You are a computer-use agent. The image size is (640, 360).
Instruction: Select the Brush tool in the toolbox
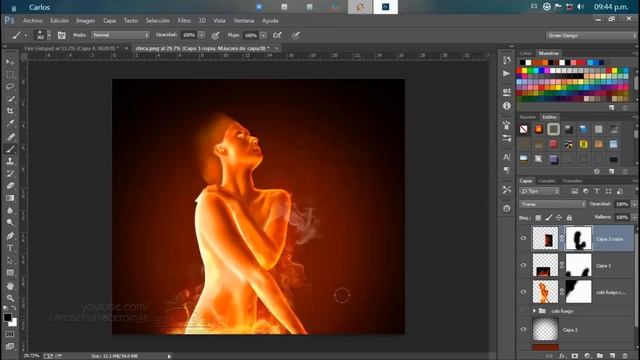(10, 149)
